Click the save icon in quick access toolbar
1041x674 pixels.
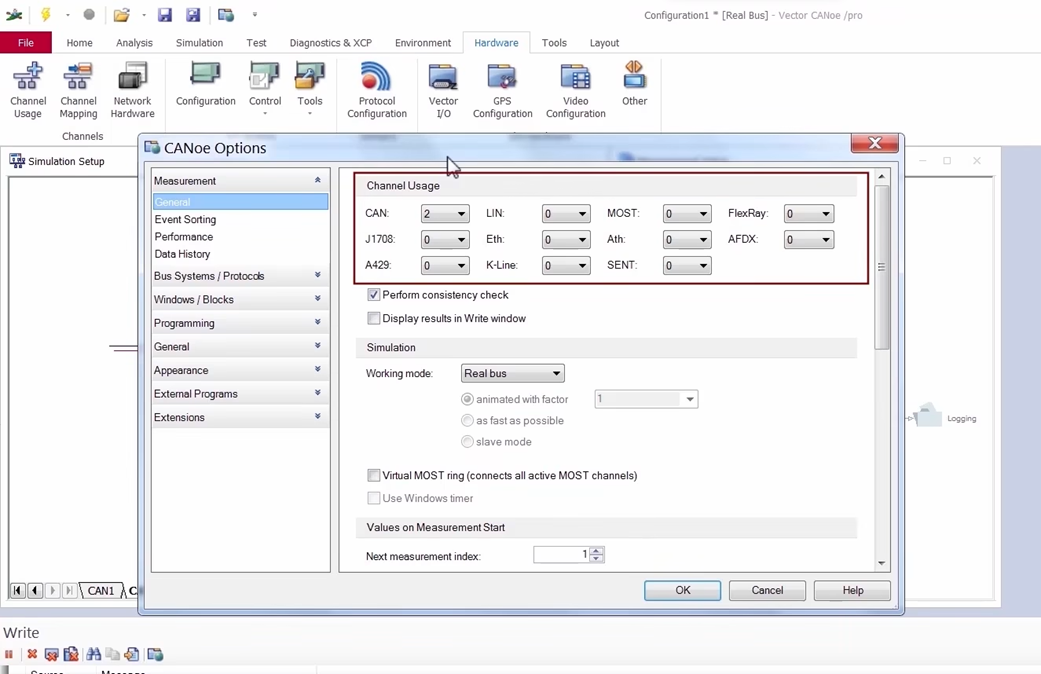click(x=165, y=15)
